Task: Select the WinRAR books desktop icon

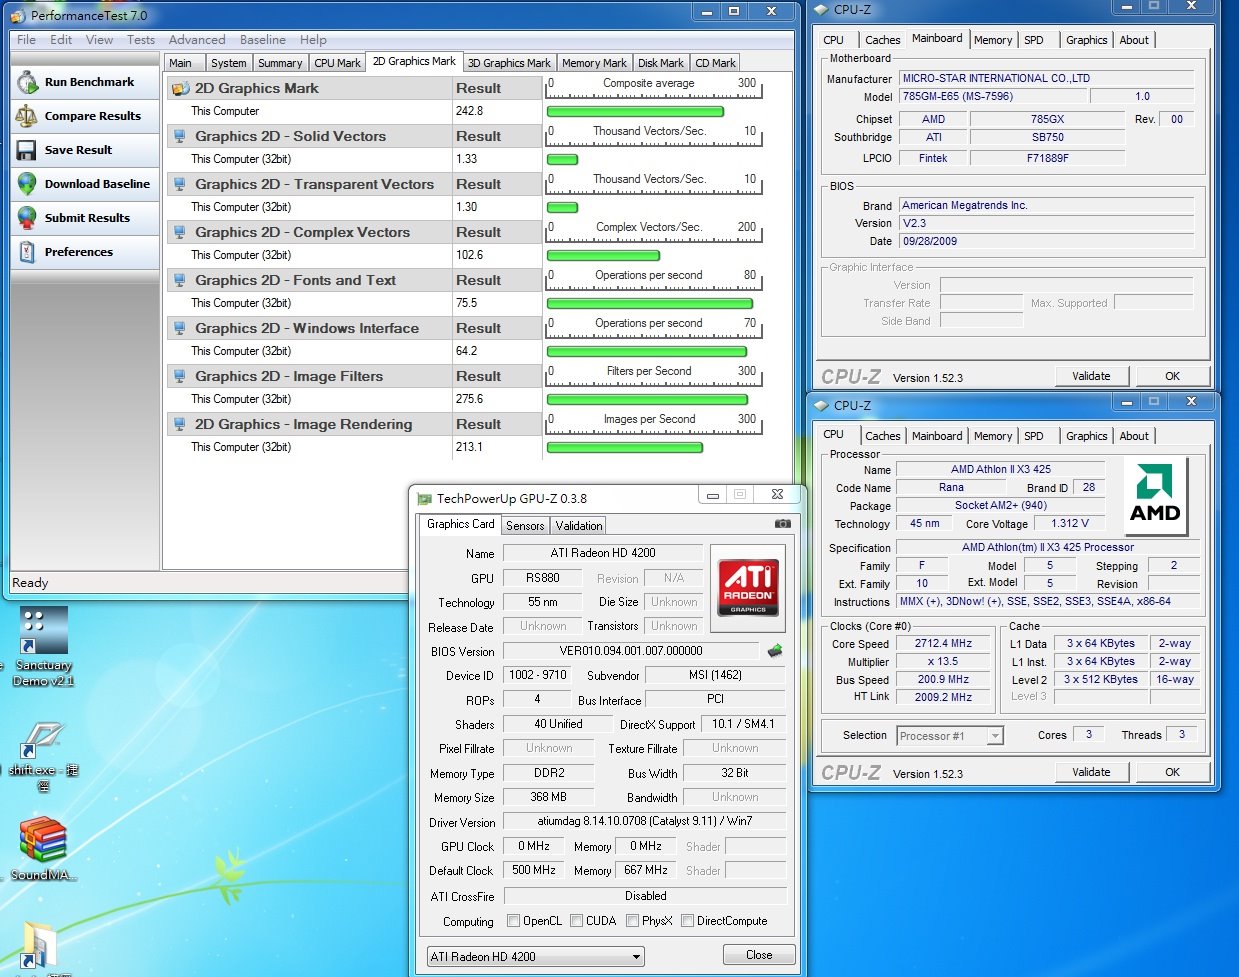Action: point(43,849)
